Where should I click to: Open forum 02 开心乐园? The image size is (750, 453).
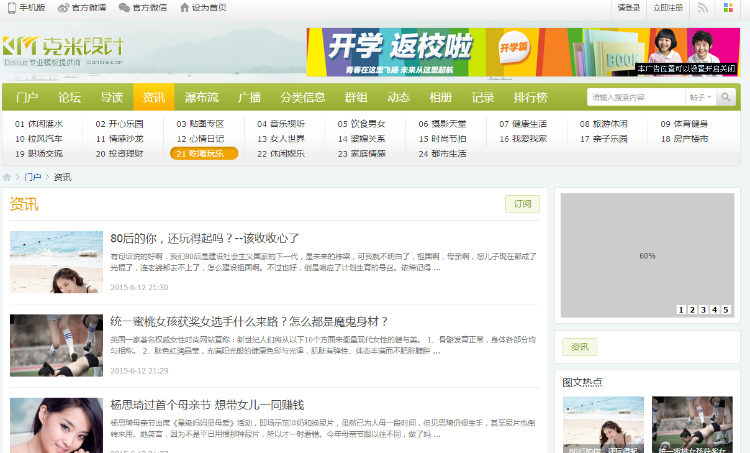(120, 124)
